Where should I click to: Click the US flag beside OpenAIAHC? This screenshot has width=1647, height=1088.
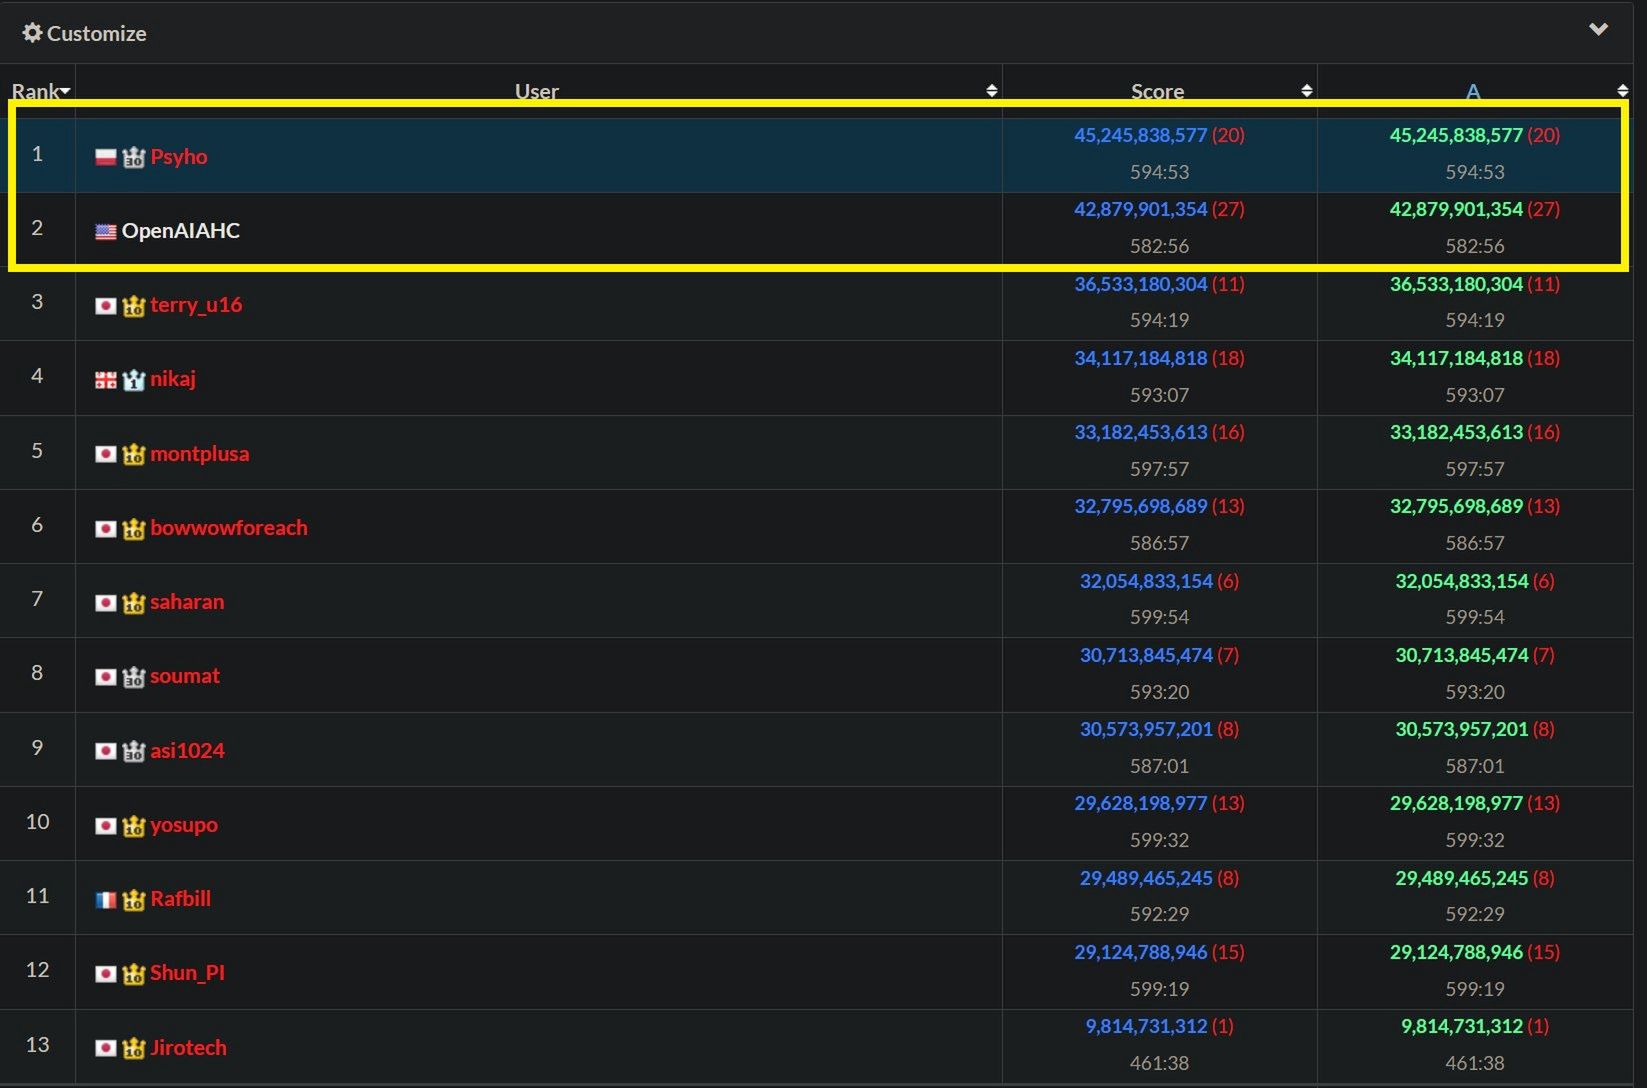(106, 231)
